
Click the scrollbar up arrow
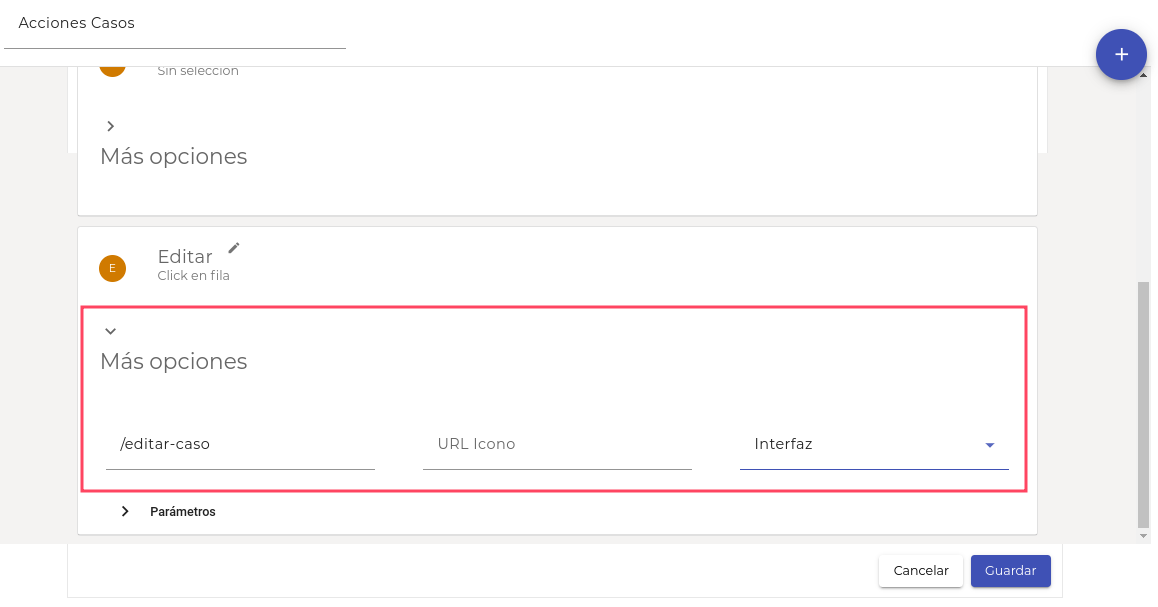pos(1143,75)
